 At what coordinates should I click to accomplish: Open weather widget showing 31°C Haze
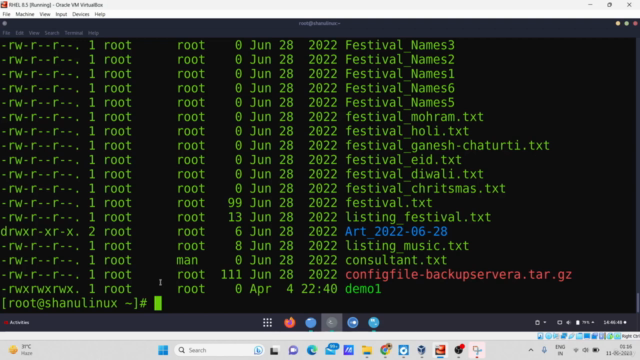point(20,350)
